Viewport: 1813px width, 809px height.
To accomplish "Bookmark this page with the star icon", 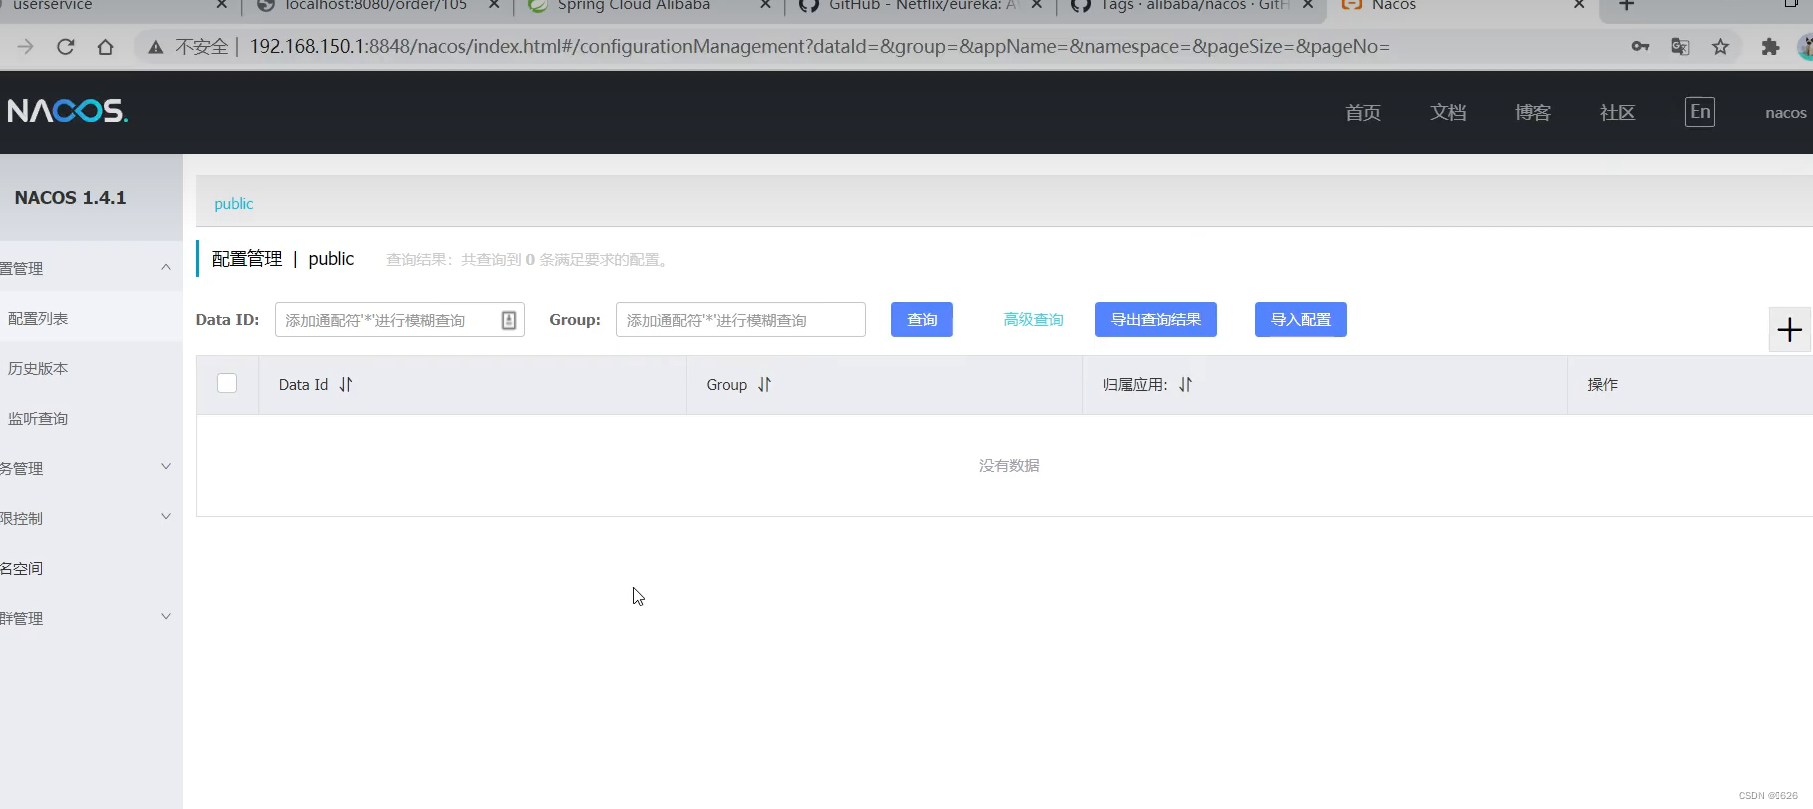I will [1720, 47].
